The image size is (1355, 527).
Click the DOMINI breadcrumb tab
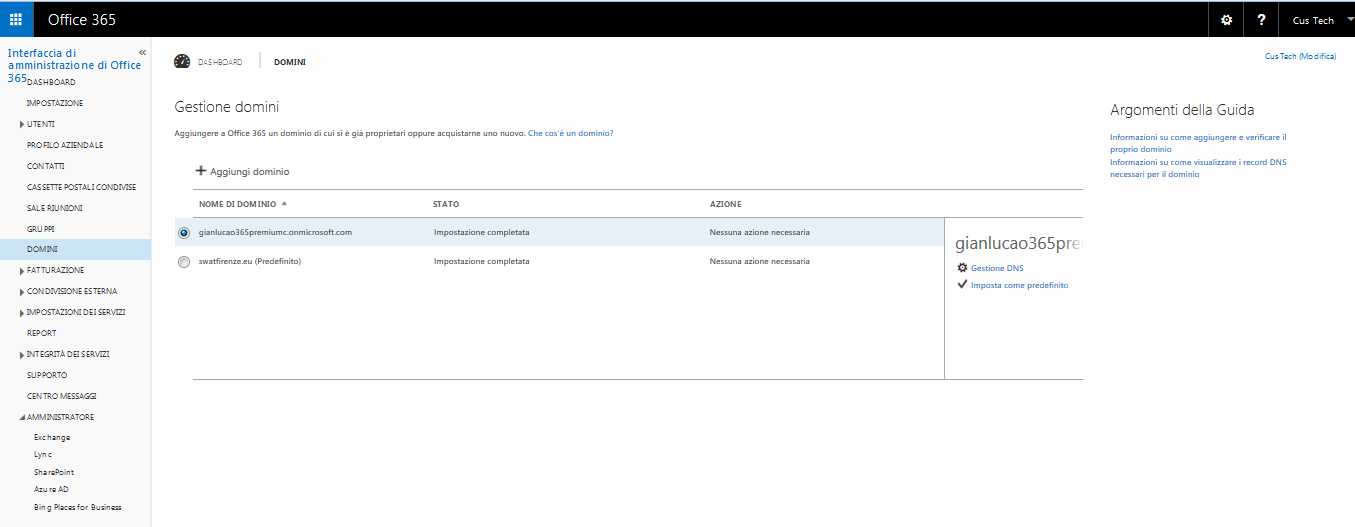290,62
